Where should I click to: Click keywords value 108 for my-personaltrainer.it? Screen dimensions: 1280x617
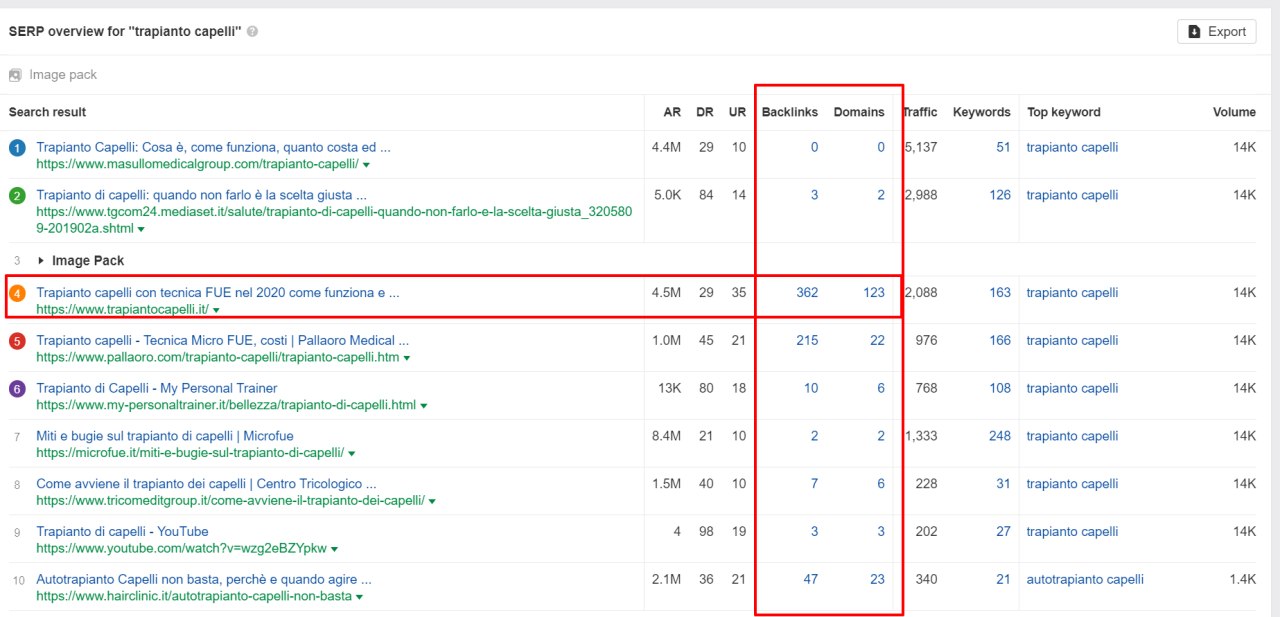coord(1000,388)
